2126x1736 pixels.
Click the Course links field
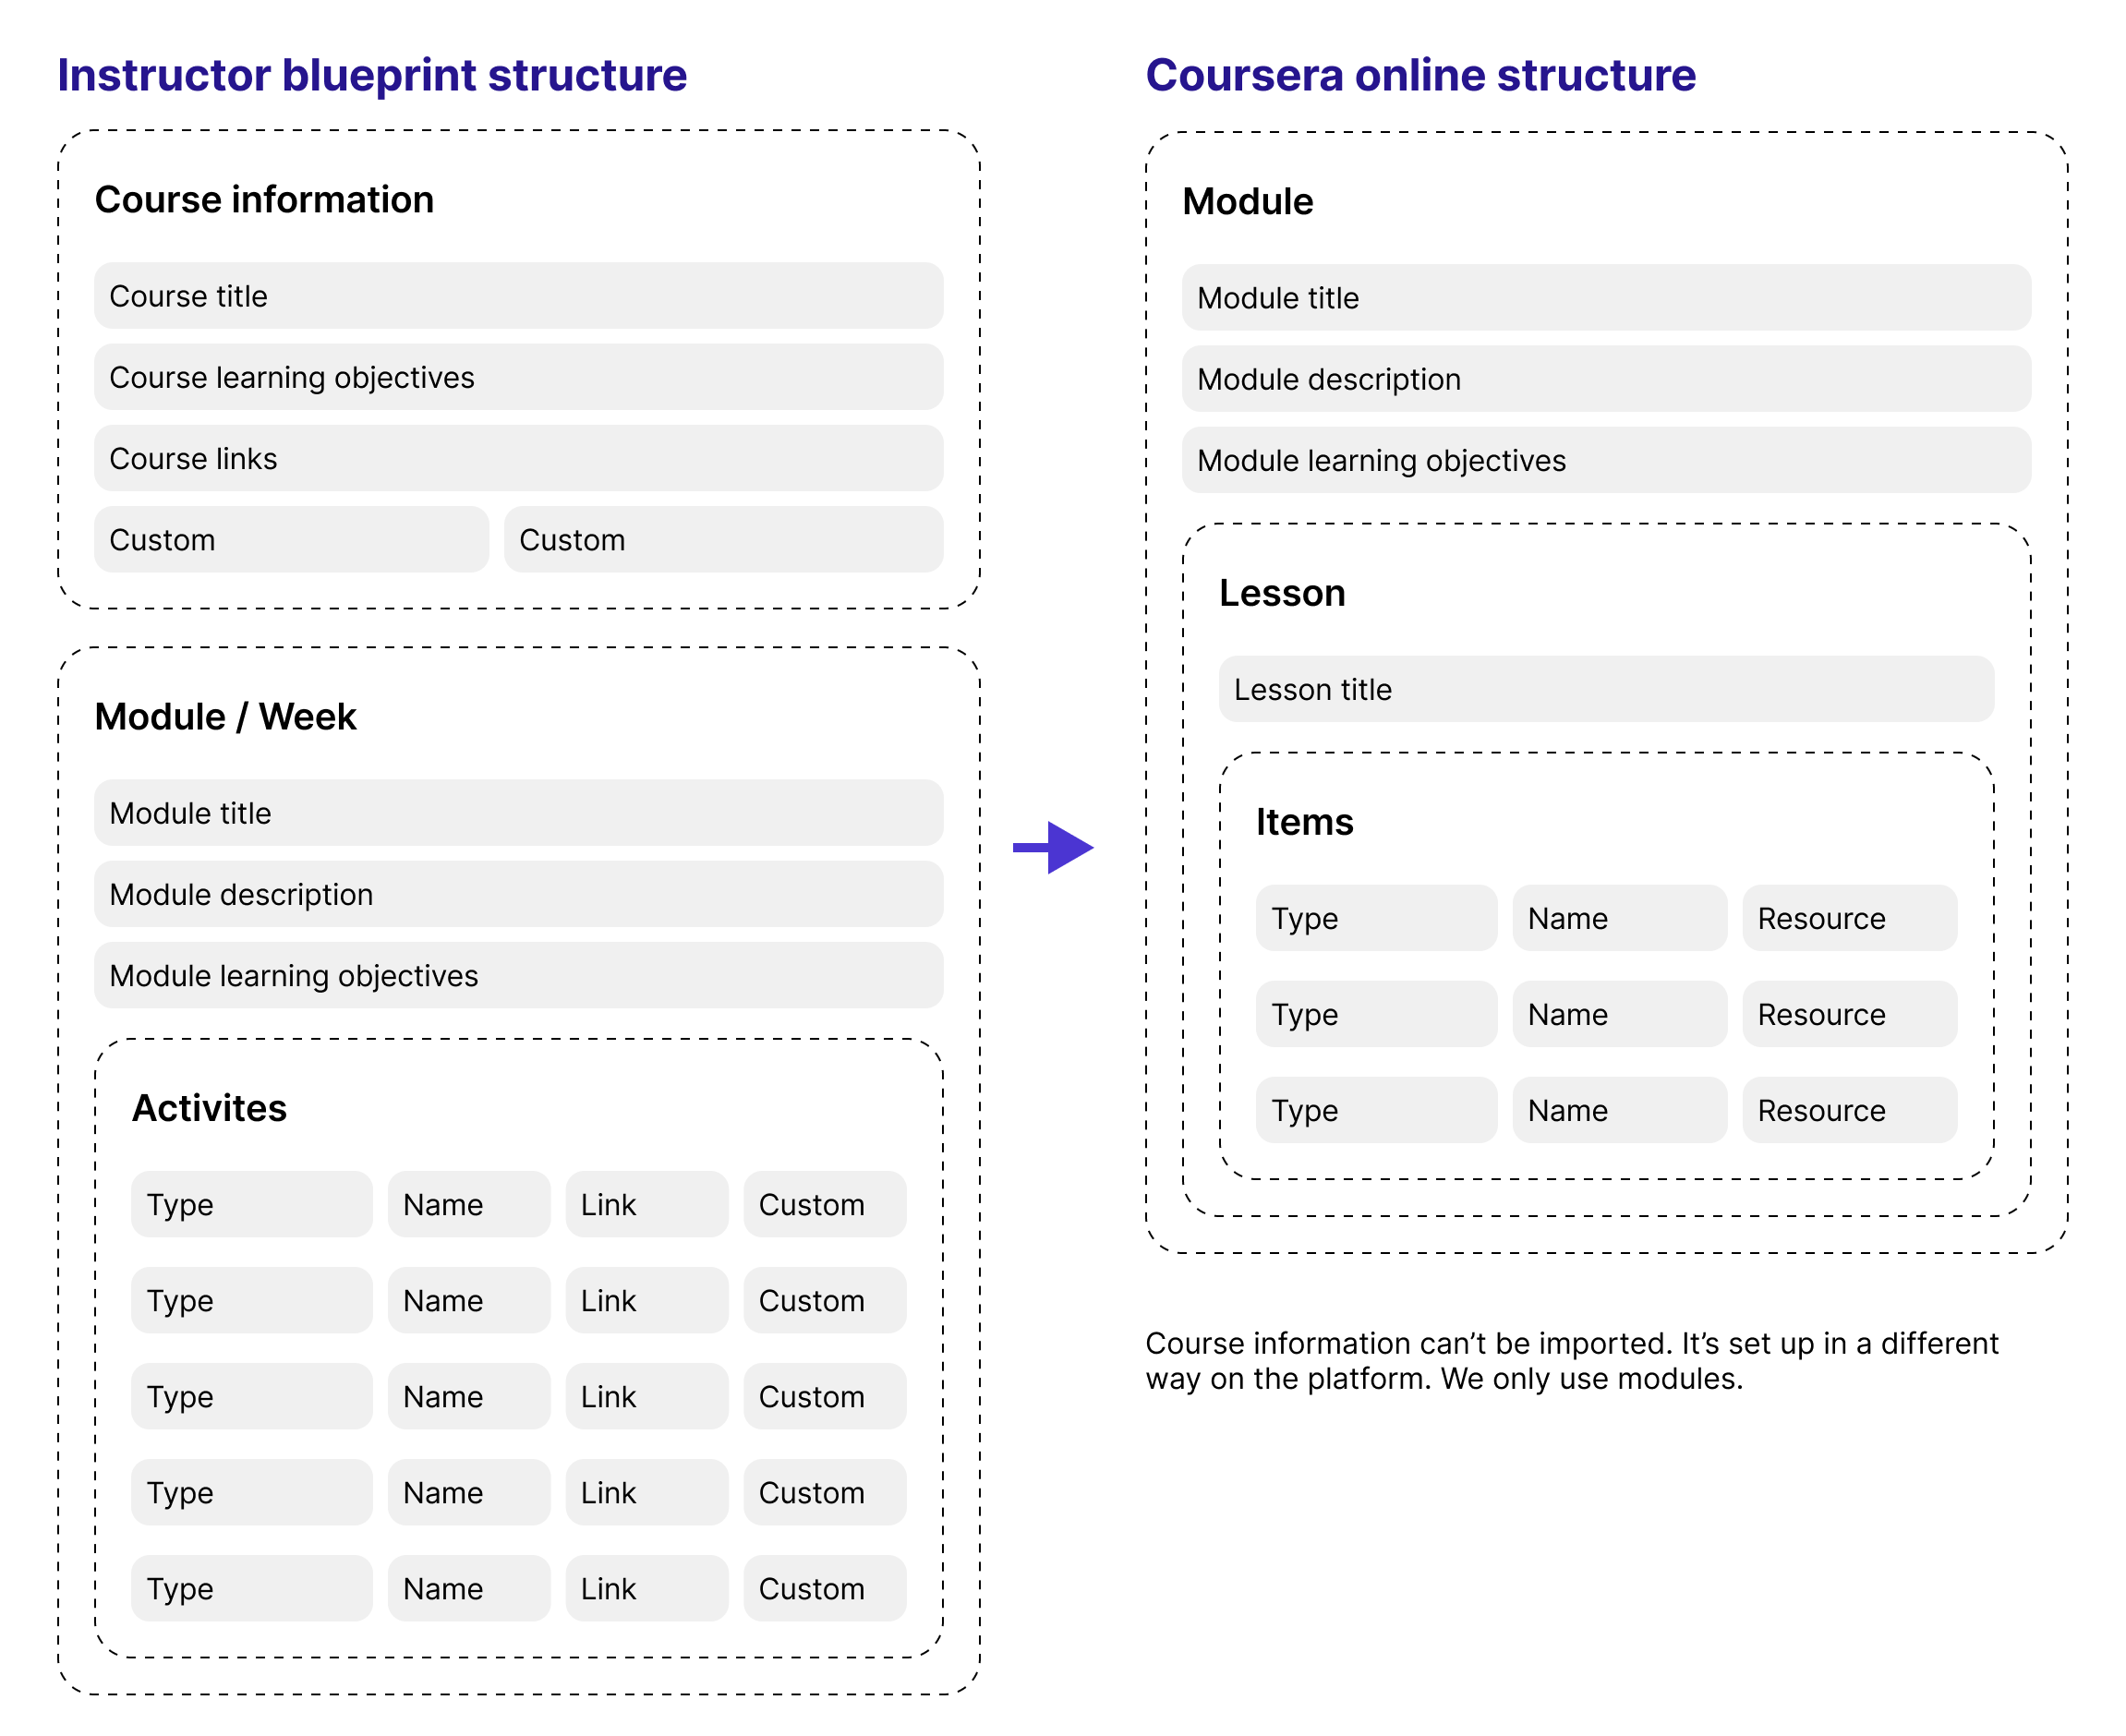click(x=518, y=458)
